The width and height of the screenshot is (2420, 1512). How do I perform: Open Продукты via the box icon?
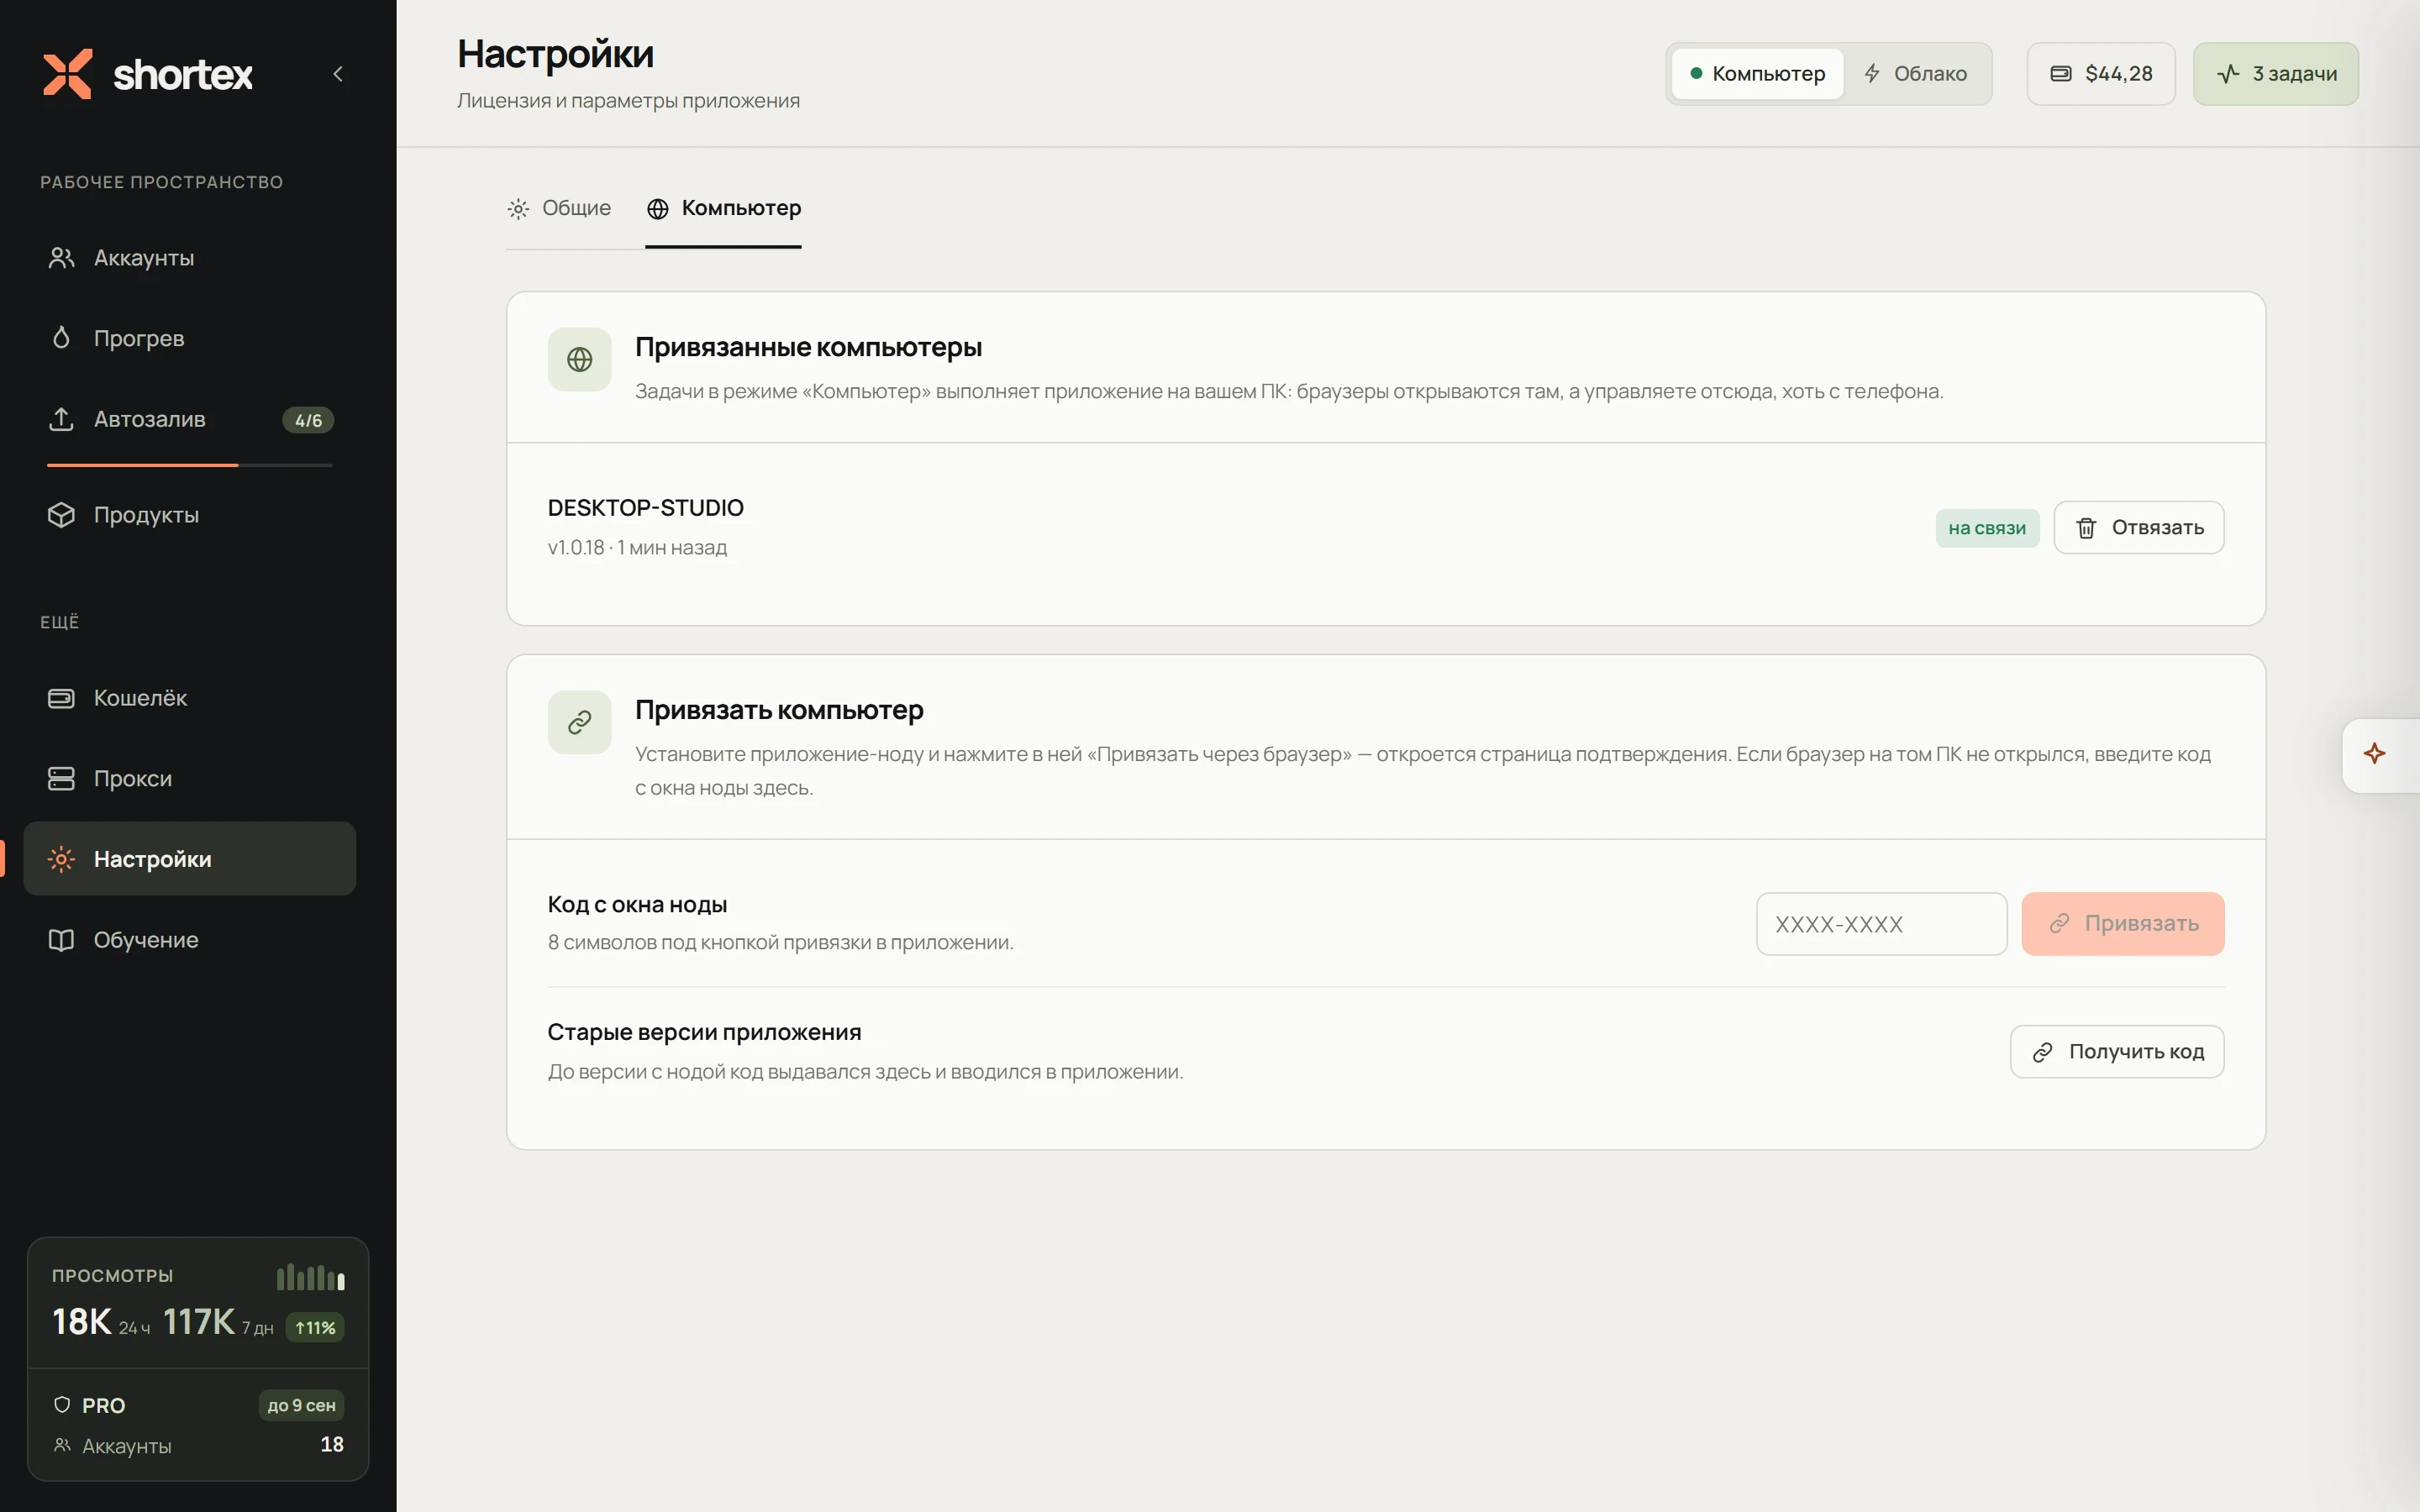(61, 515)
